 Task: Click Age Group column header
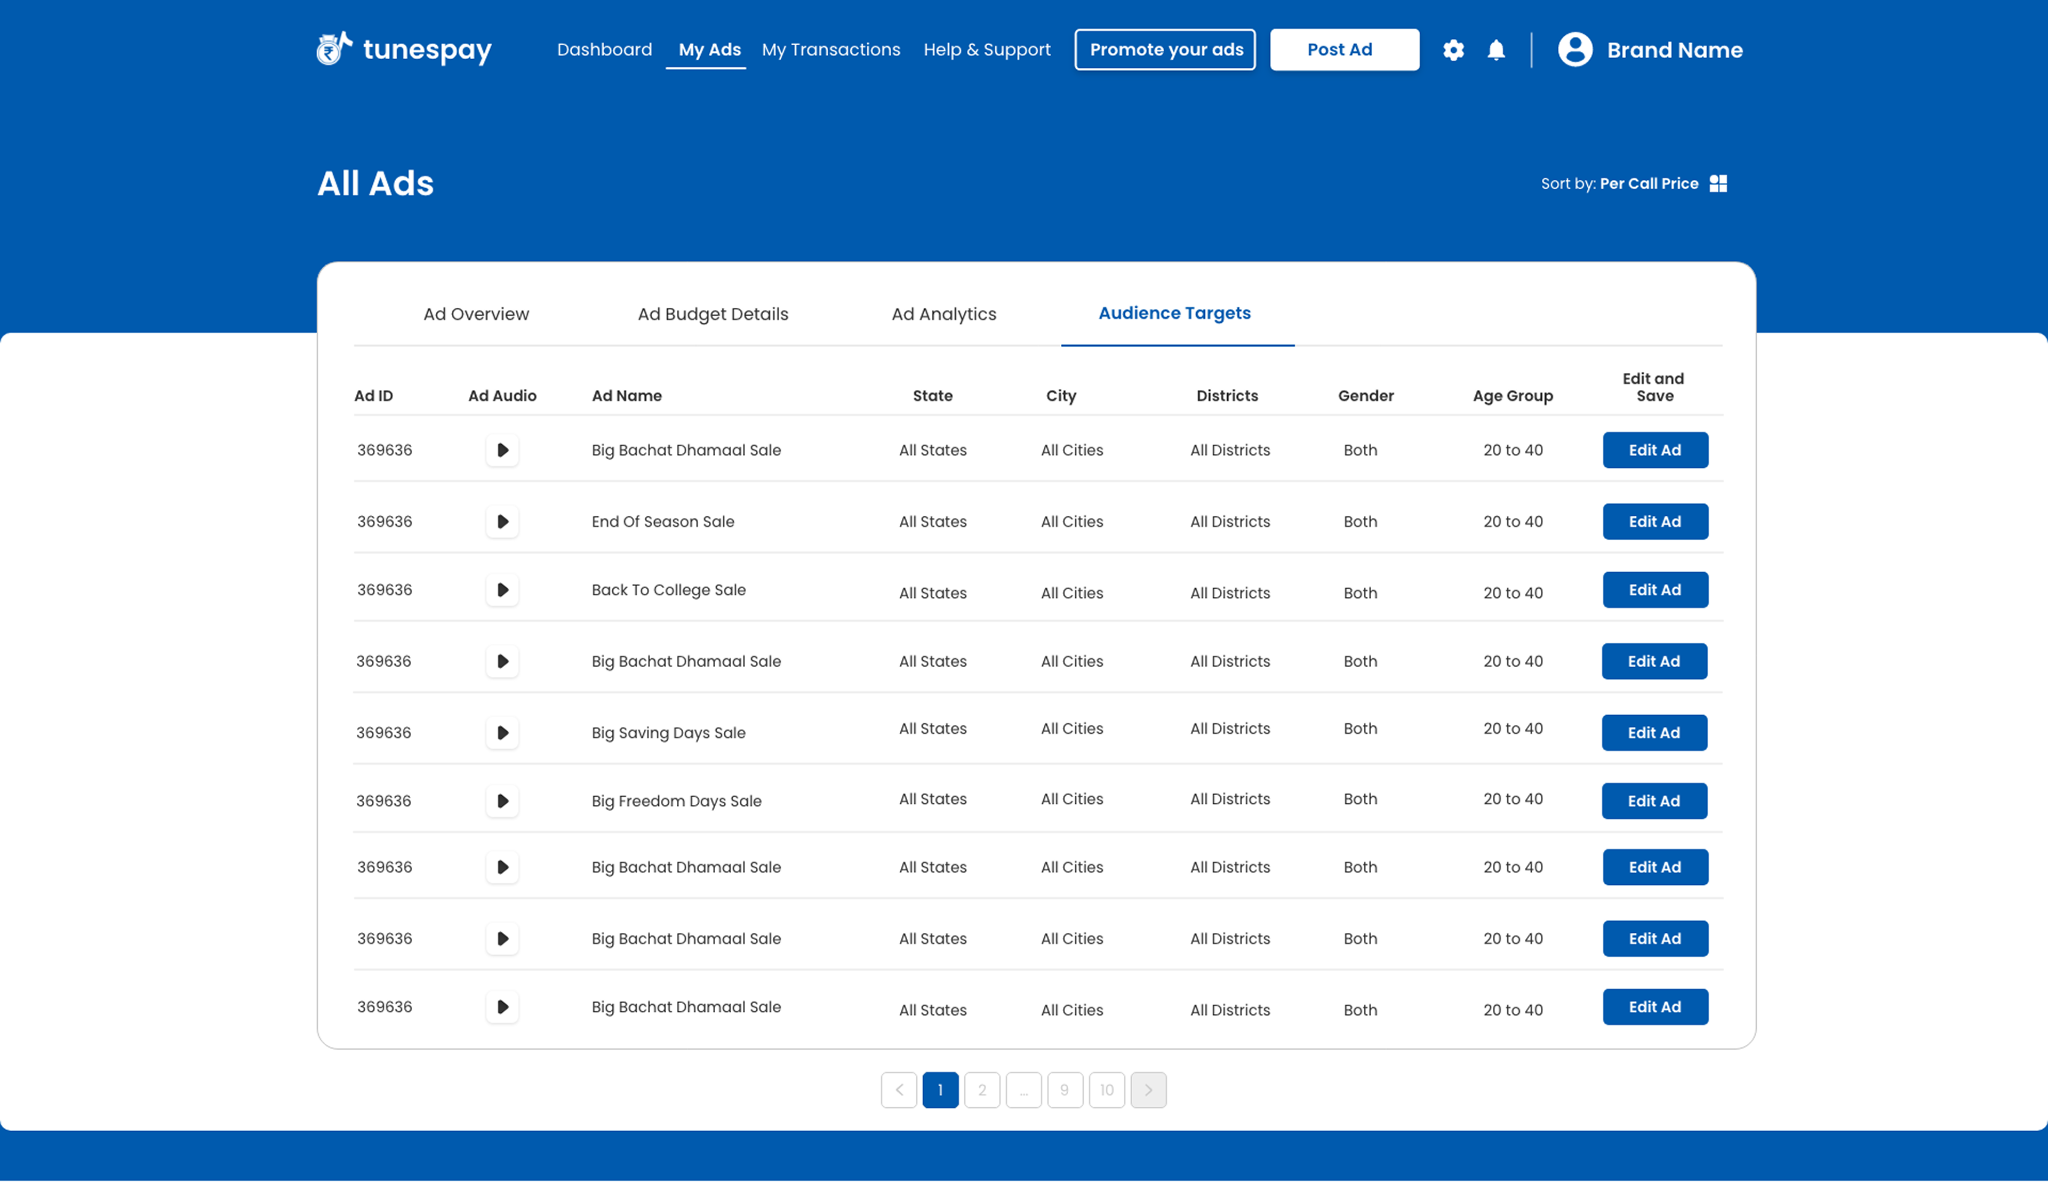(x=1513, y=396)
